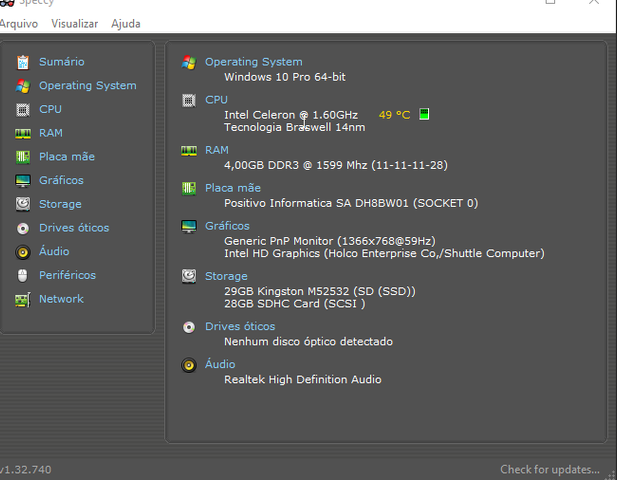The height and width of the screenshot is (480, 617).
Task: Click the CPU chip icon in summary panel
Action: coord(189,101)
